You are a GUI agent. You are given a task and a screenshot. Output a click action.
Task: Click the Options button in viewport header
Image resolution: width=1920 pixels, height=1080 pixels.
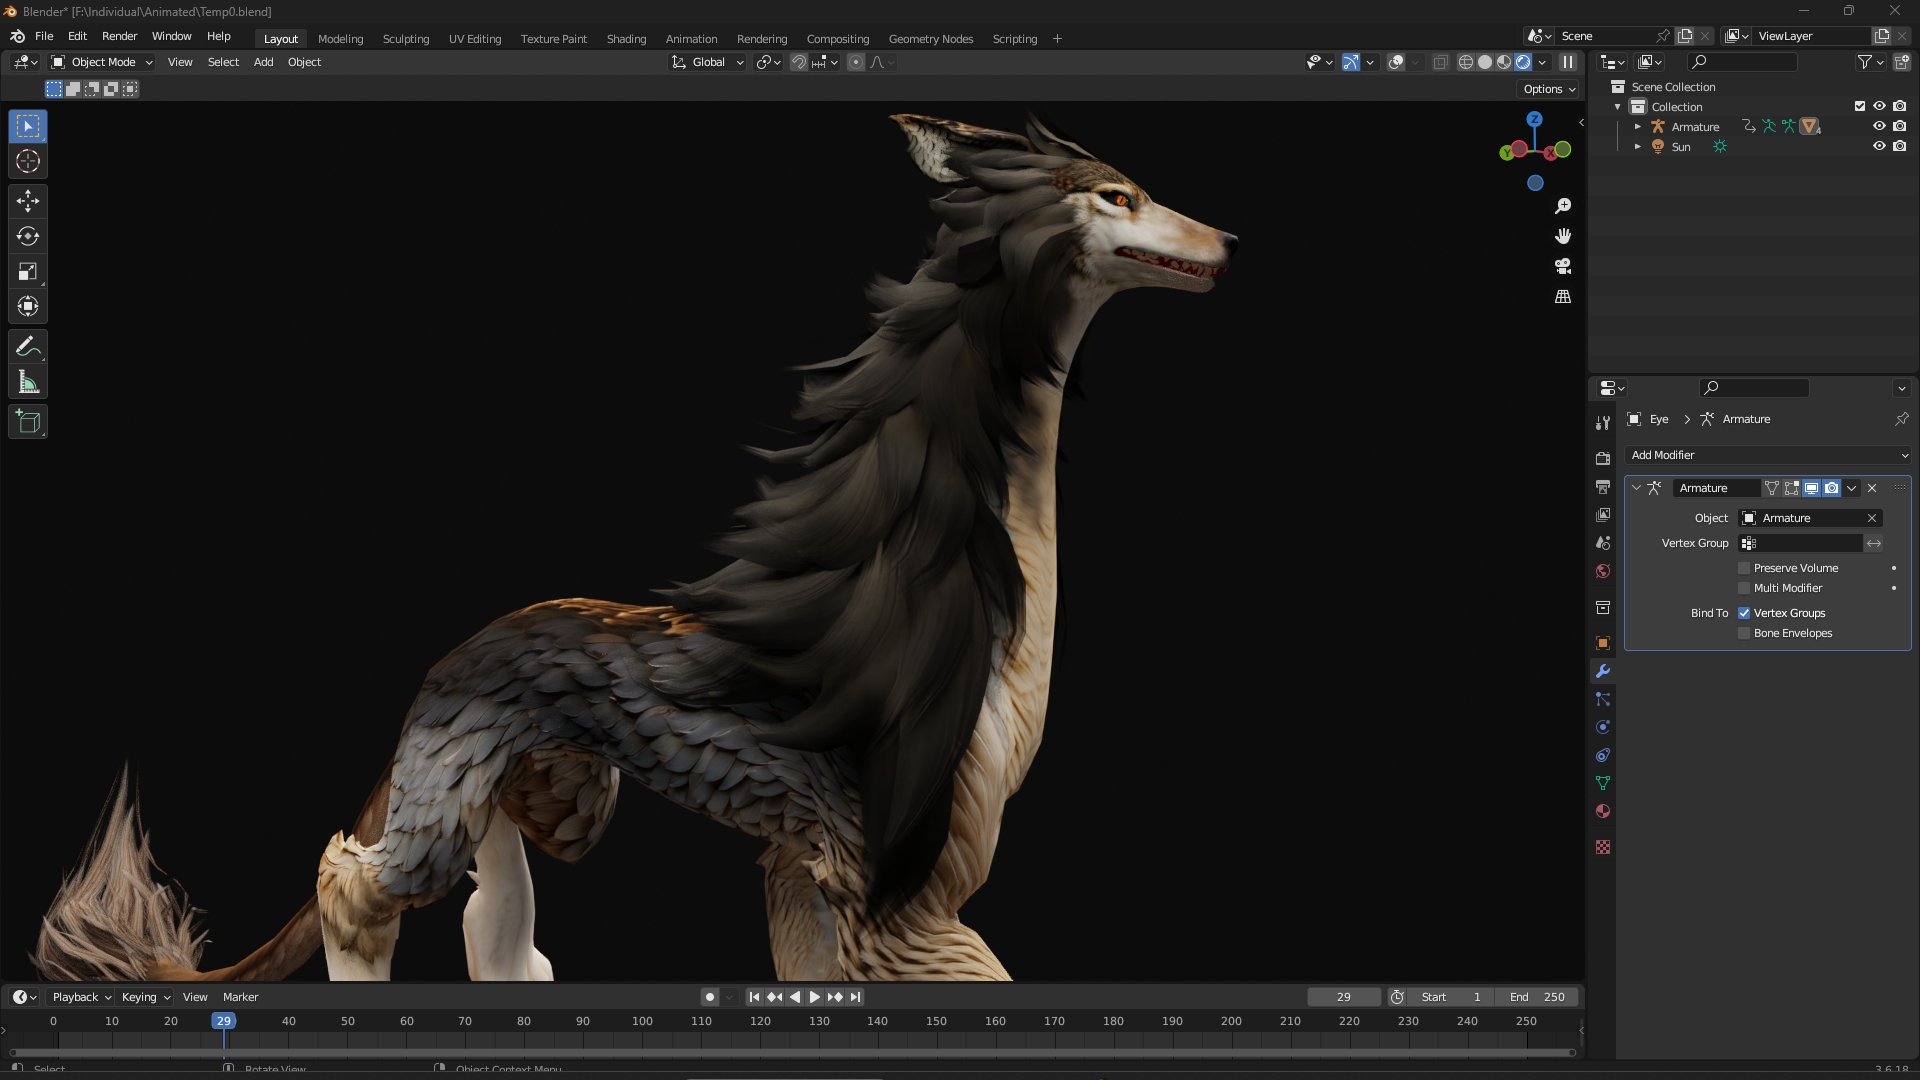tap(1548, 89)
